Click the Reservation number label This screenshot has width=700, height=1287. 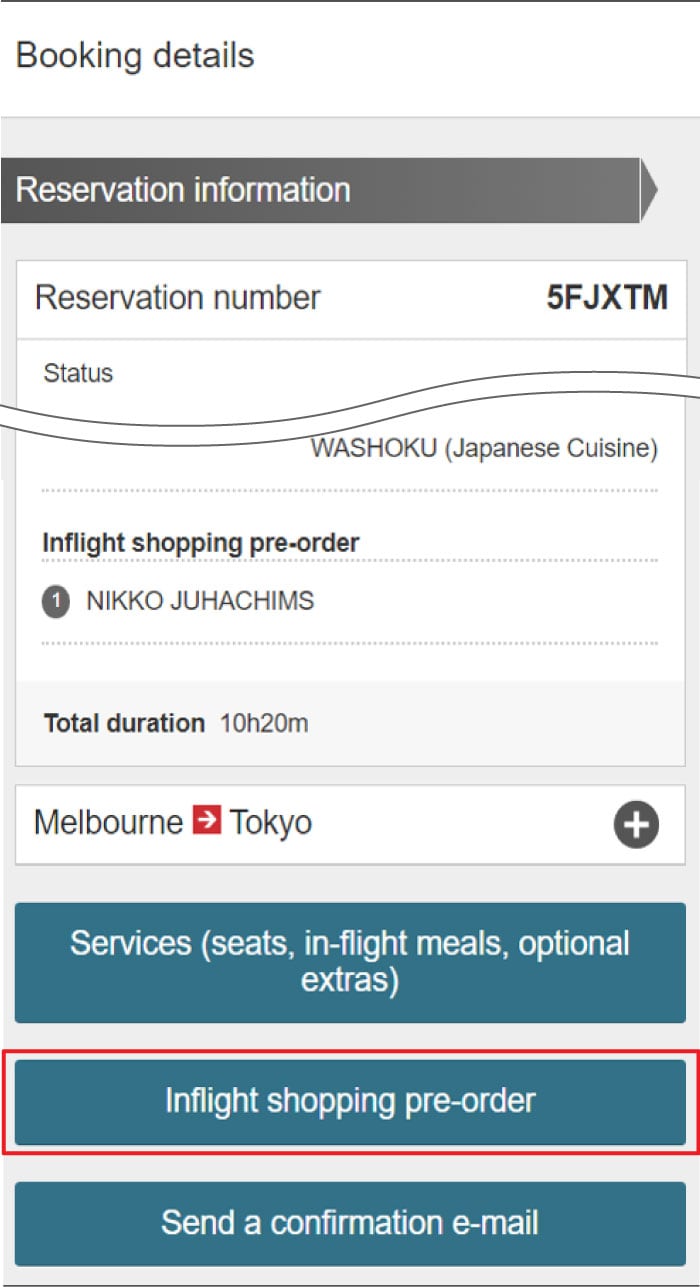[x=178, y=298]
